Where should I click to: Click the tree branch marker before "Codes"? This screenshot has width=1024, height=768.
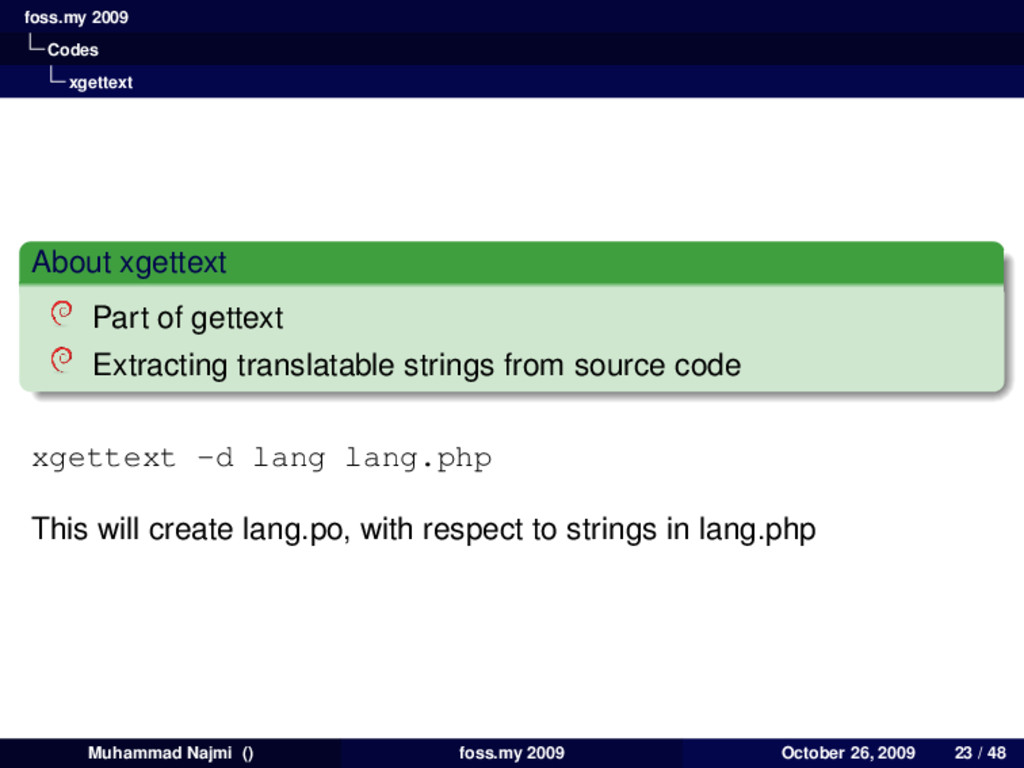36,46
